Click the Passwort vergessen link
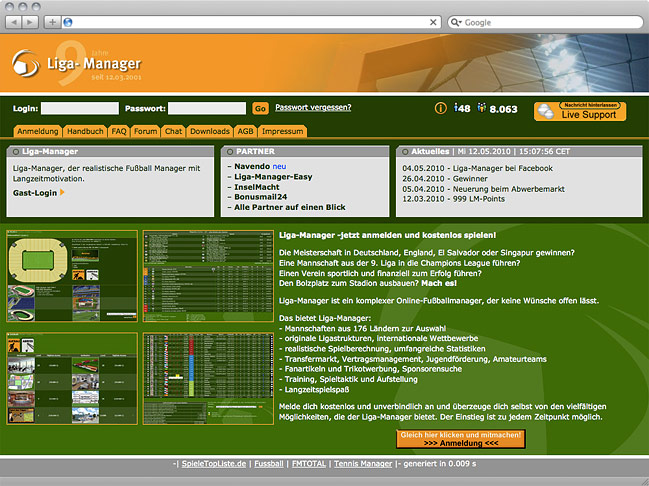This screenshot has height=486, width=649. pyautogui.click(x=313, y=107)
